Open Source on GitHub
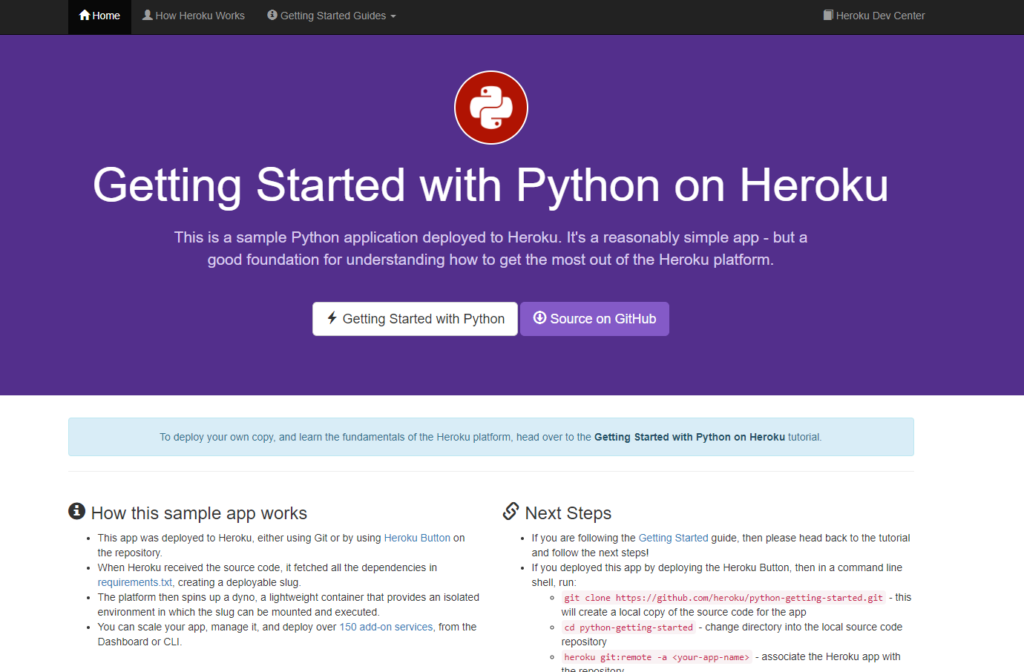Screen dimensions: 1024x672 (x=595, y=318)
